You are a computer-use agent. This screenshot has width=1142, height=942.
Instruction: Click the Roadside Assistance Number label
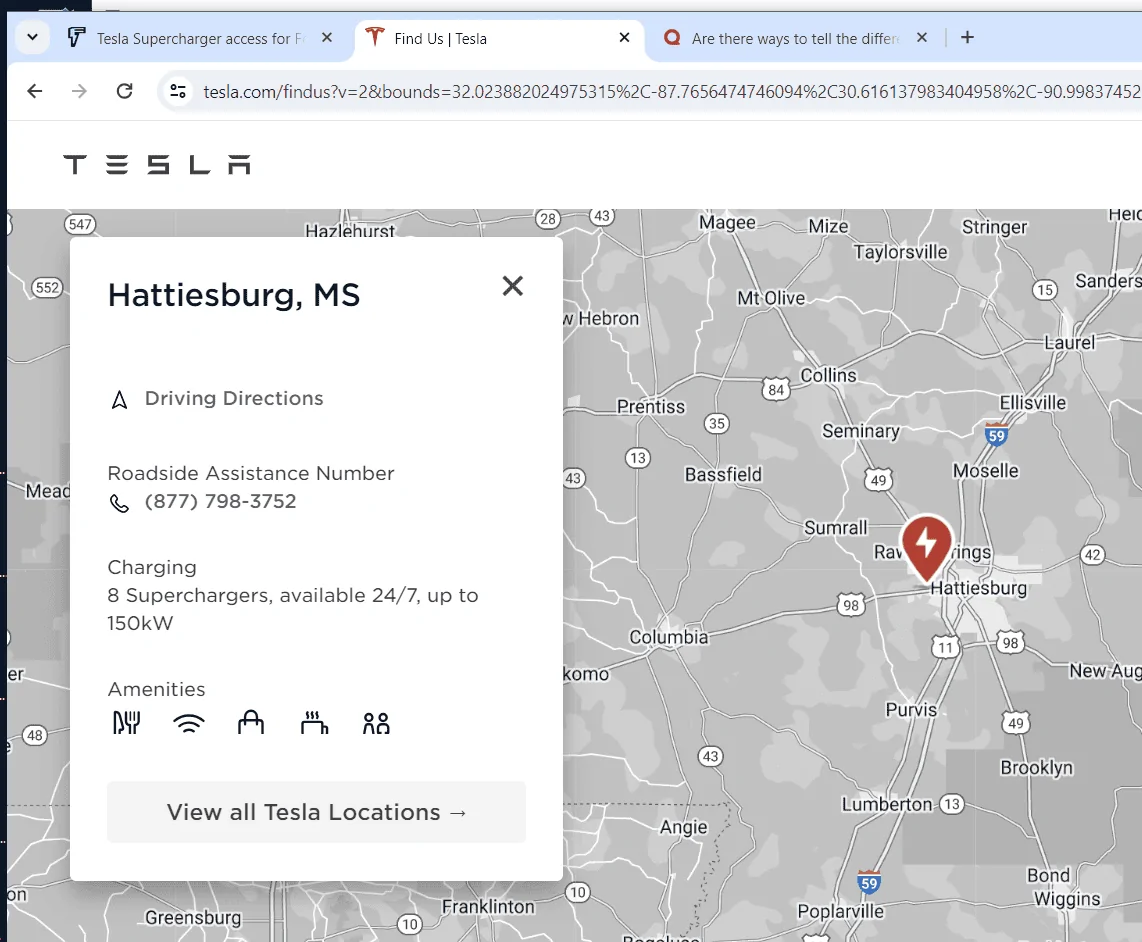tap(251, 474)
